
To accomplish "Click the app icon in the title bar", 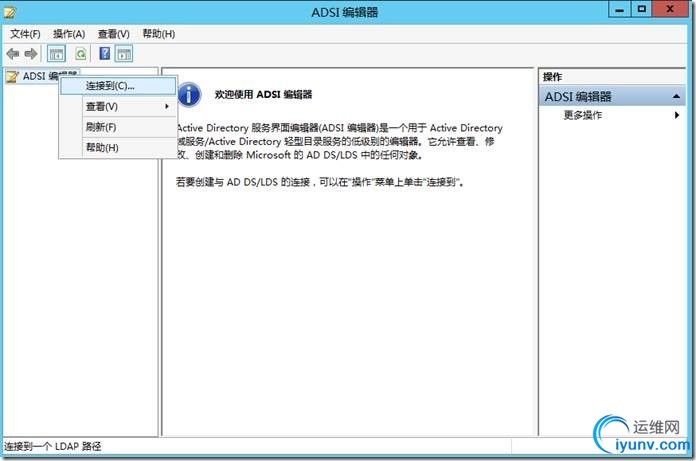I will point(9,12).
